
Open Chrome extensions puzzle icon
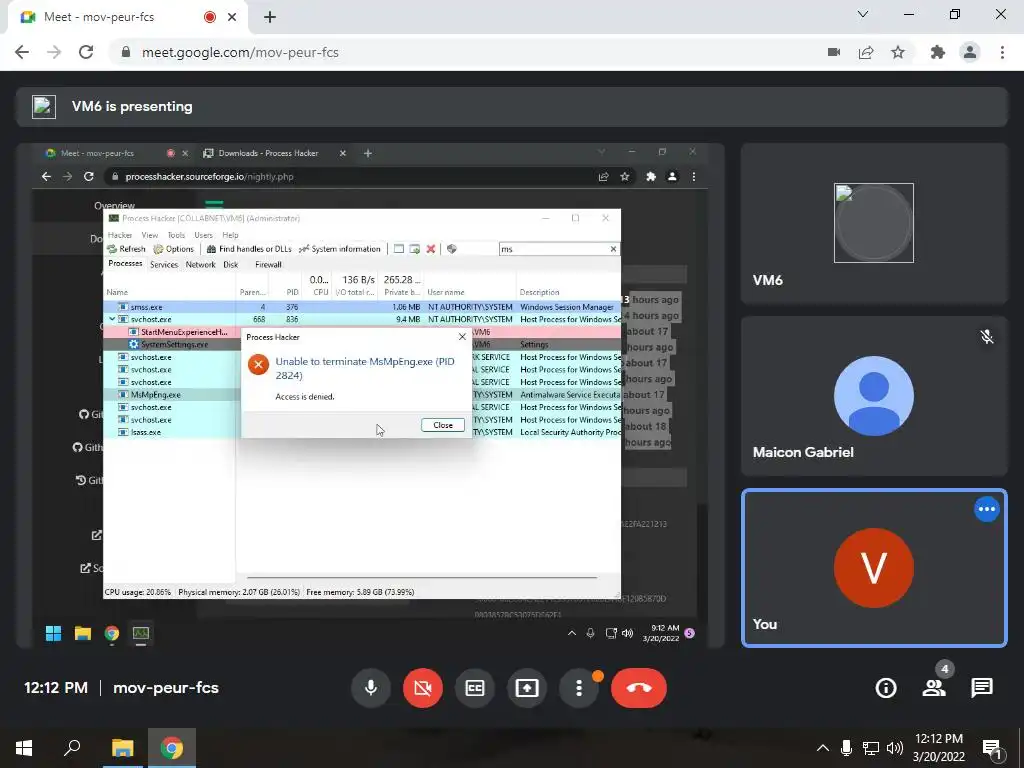click(x=938, y=52)
